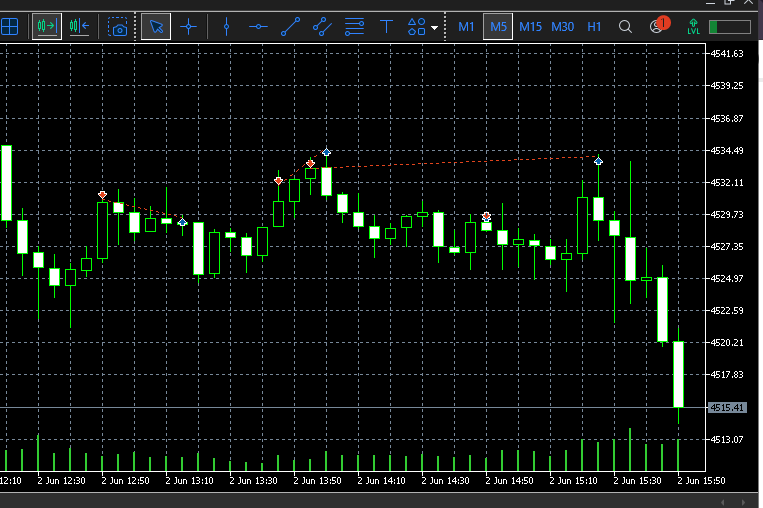
Task: Click the 2 Jun 15:50 time label
Action: (x=701, y=481)
